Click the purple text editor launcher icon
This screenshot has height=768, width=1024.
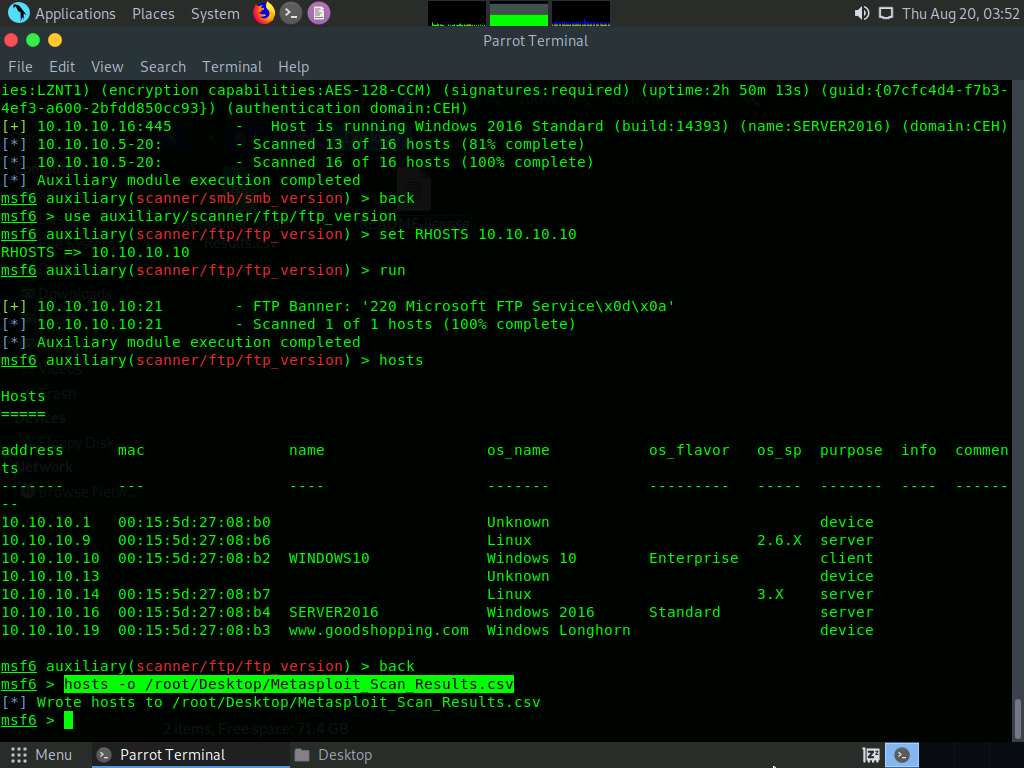319,13
